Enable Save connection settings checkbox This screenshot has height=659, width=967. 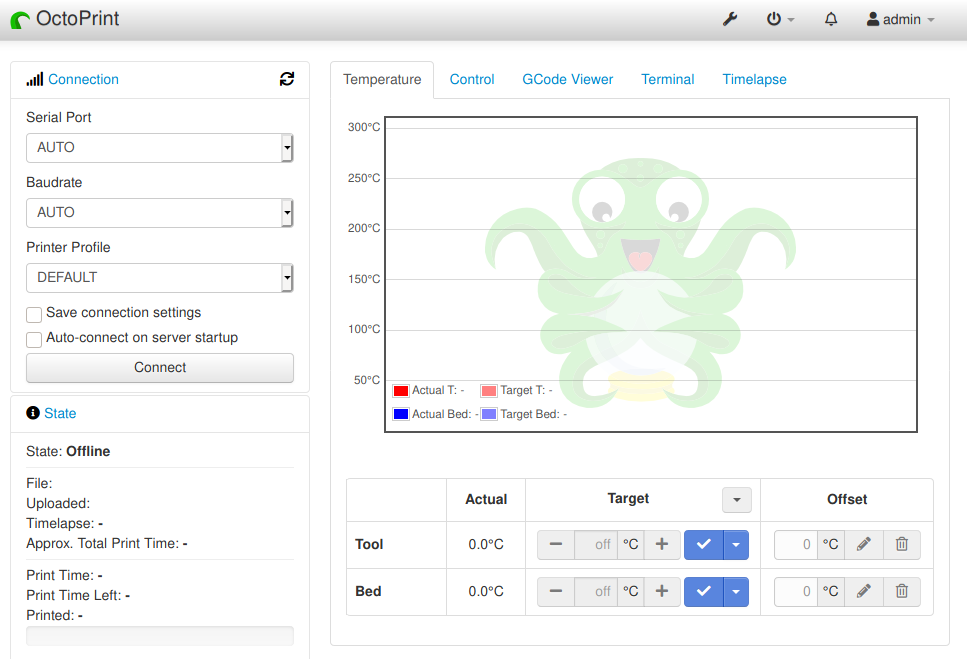34,314
